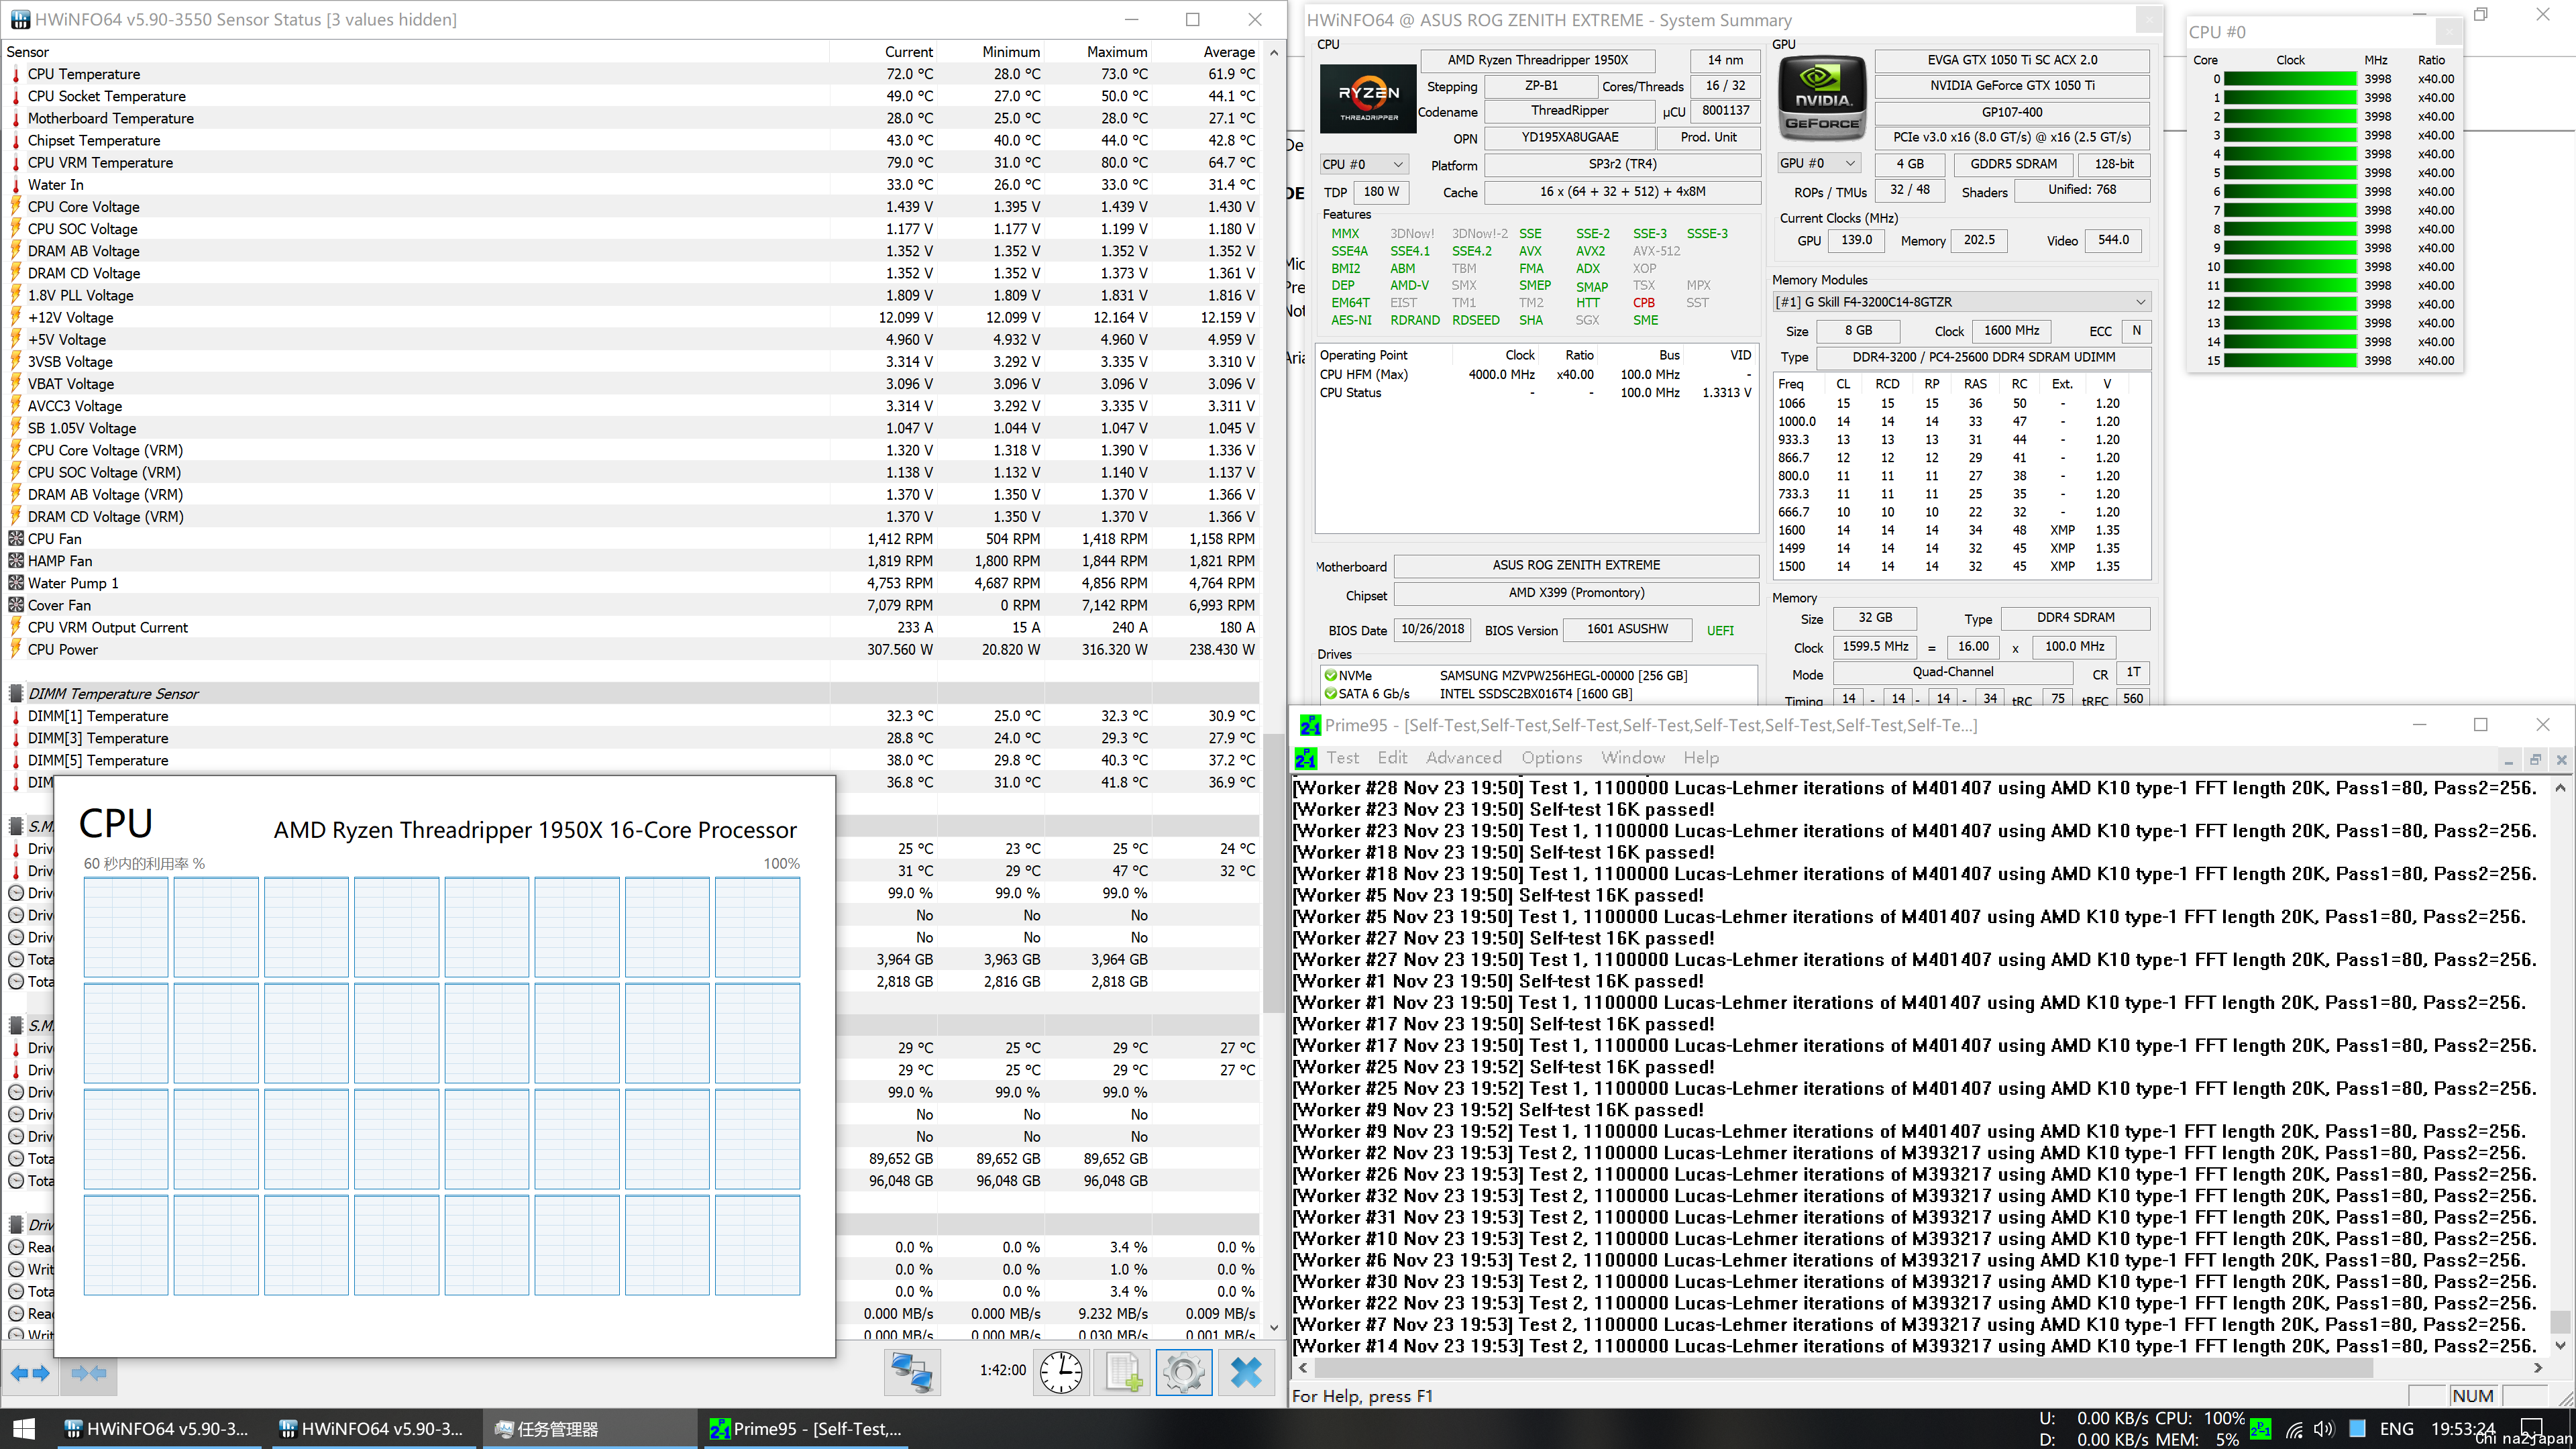Screen dimensions: 2576x1449
Task: Close sensors with the blue X icon
Action: 1246,1372
